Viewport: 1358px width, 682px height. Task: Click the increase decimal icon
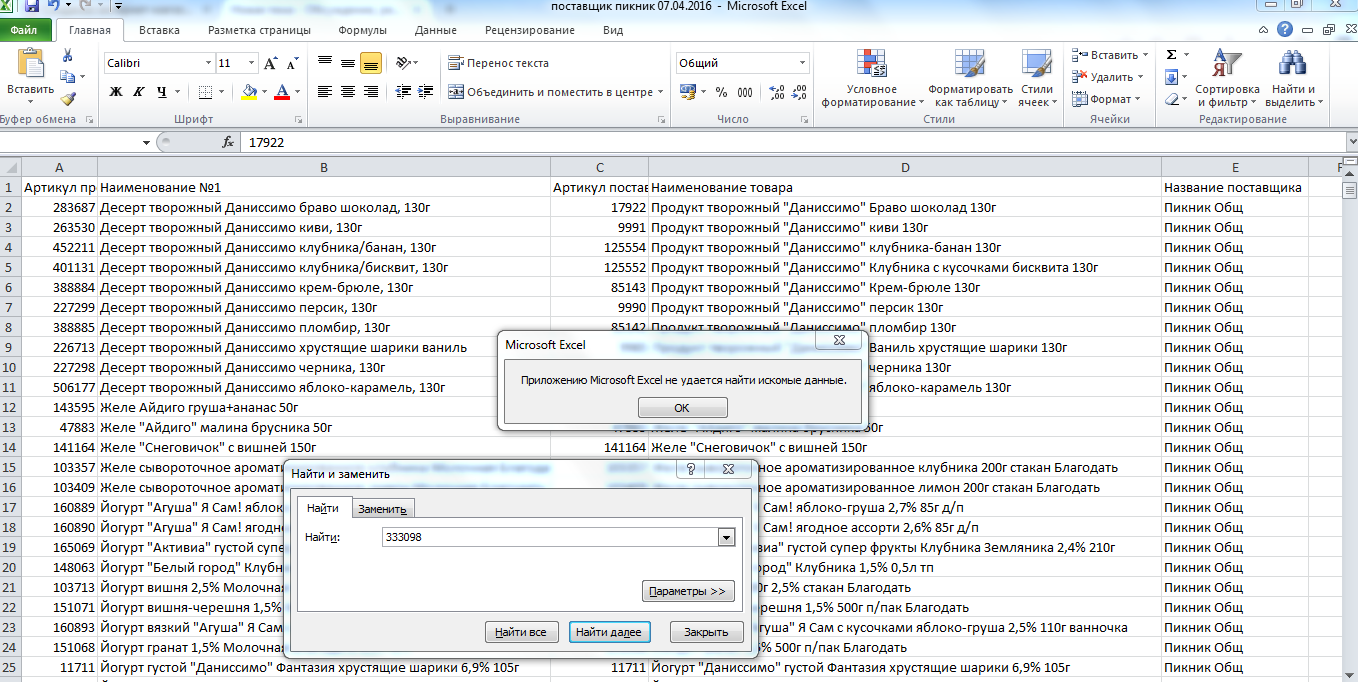coord(775,92)
